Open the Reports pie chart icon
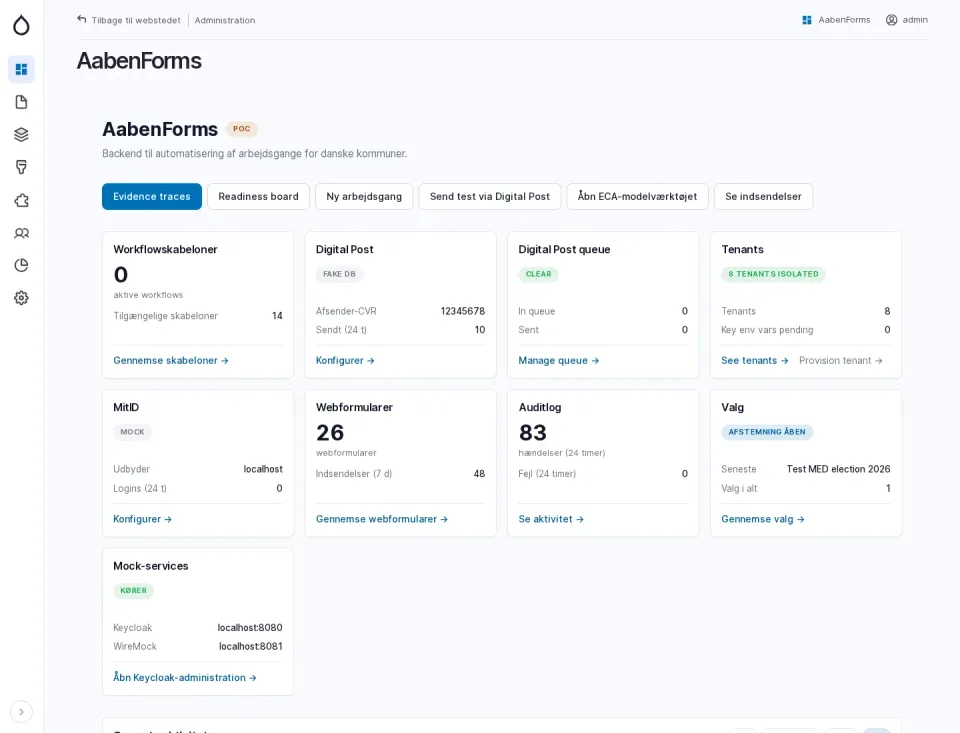960x733 pixels. pyautogui.click(x=21, y=265)
